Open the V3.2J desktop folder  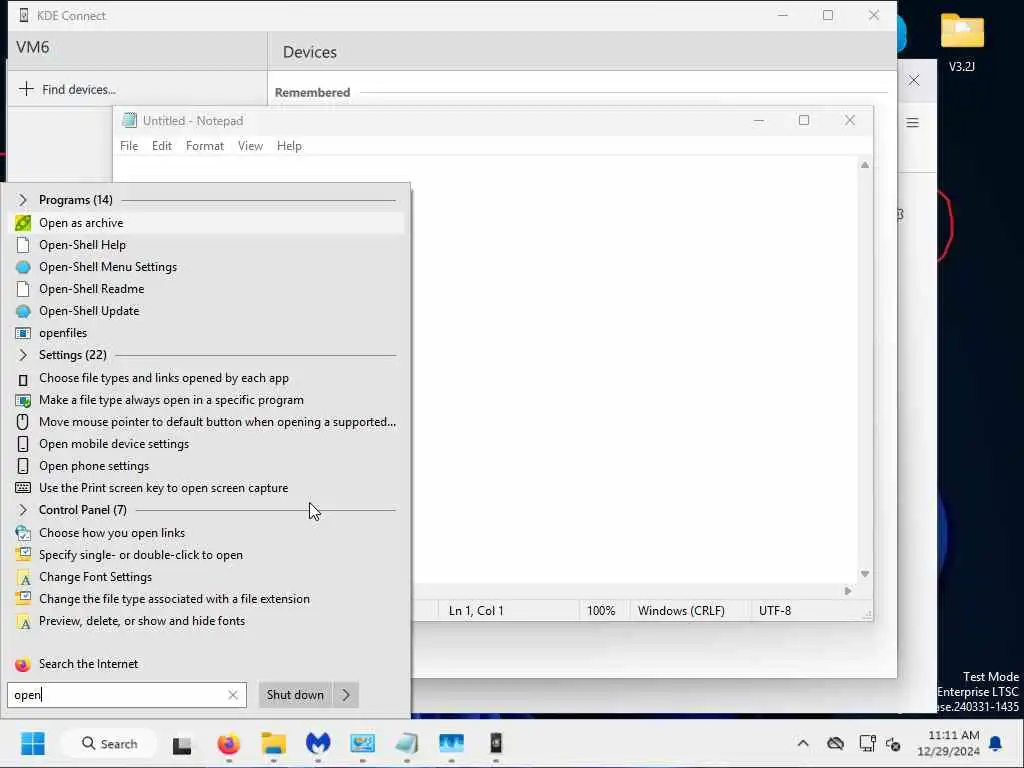pos(962,42)
